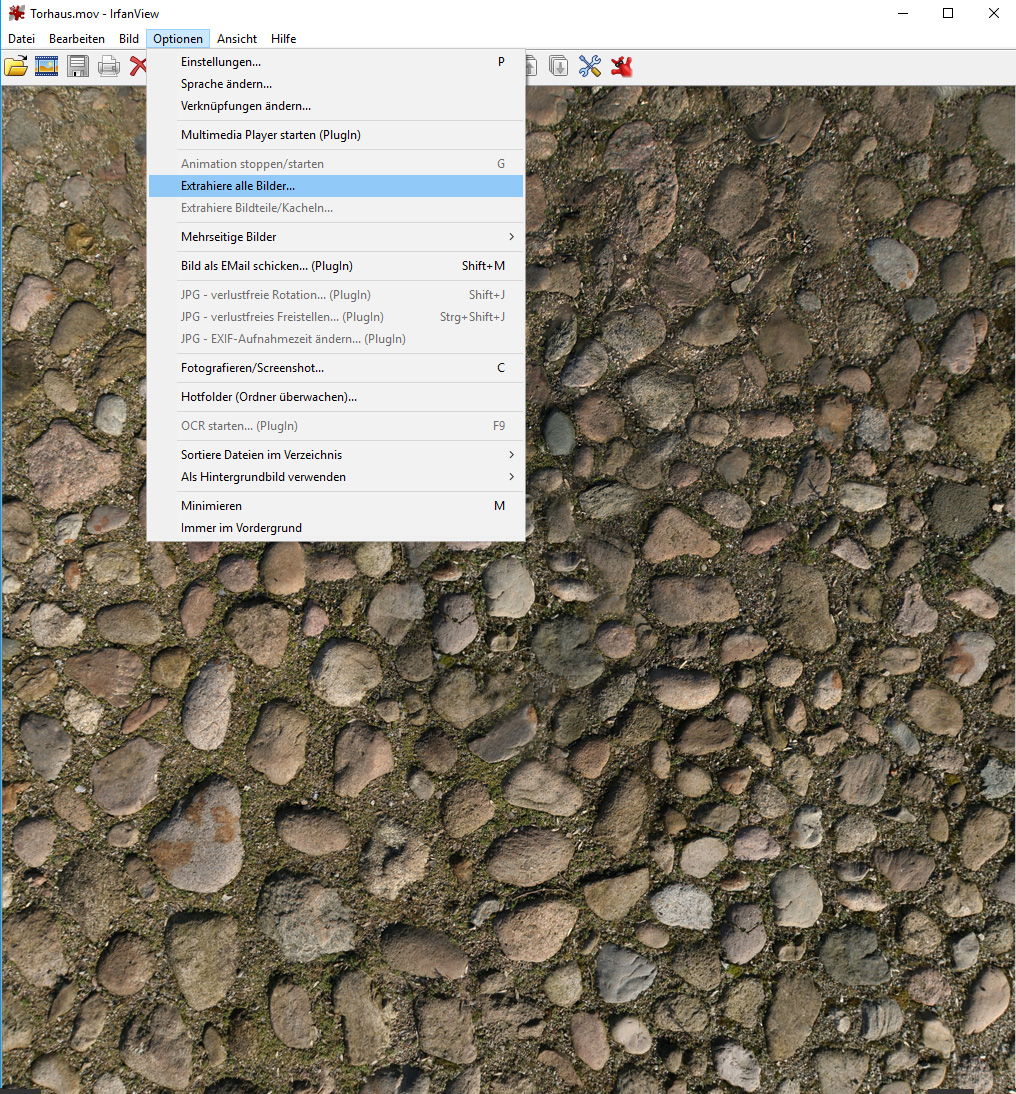Click the red IrfanView mascot About icon
This screenshot has width=1016, height=1094.
[x=622, y=67]
